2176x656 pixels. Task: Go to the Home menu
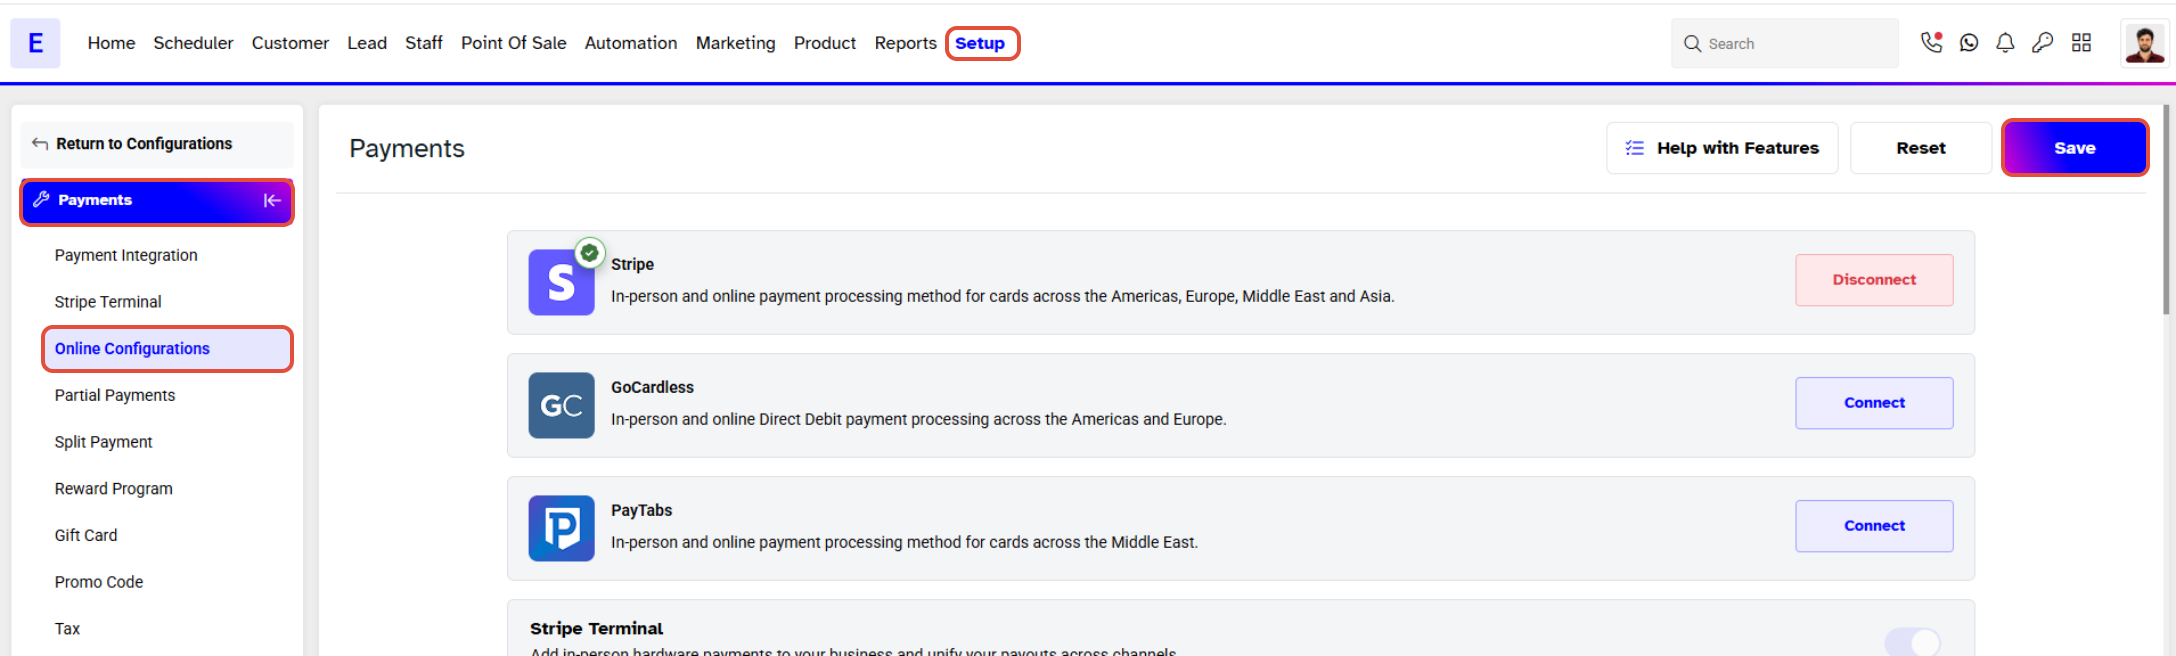[111, 43]
